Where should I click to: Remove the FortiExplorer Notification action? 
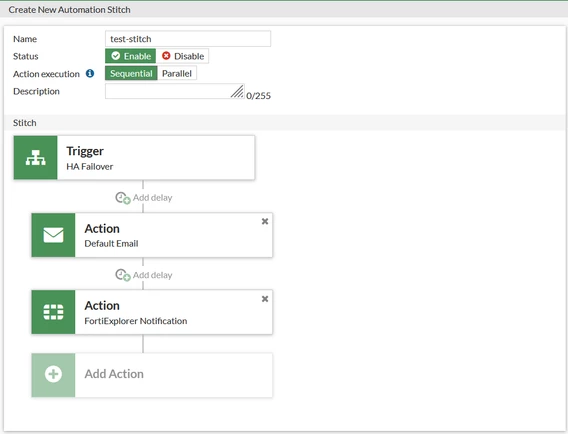[265, 299]
